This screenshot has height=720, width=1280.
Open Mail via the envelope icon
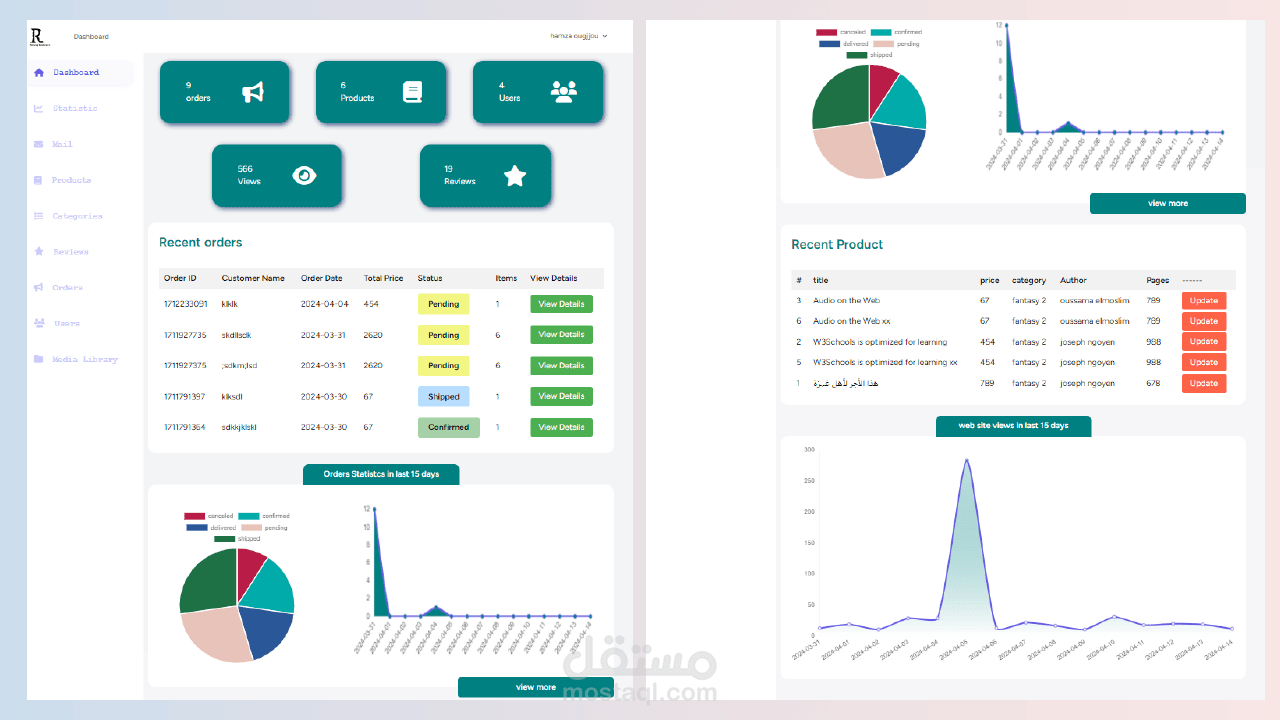coord(39,144)
